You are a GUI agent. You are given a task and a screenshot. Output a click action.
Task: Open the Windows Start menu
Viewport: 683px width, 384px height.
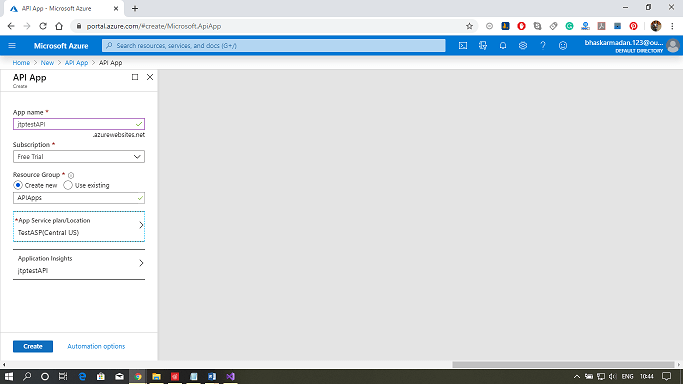[9, 377]
